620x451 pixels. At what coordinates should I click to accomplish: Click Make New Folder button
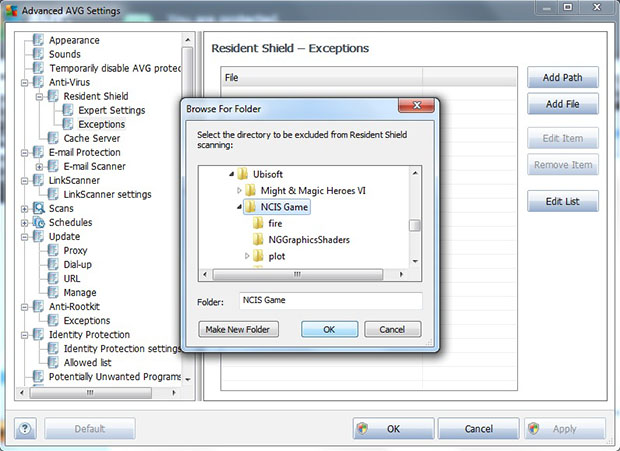238,329
